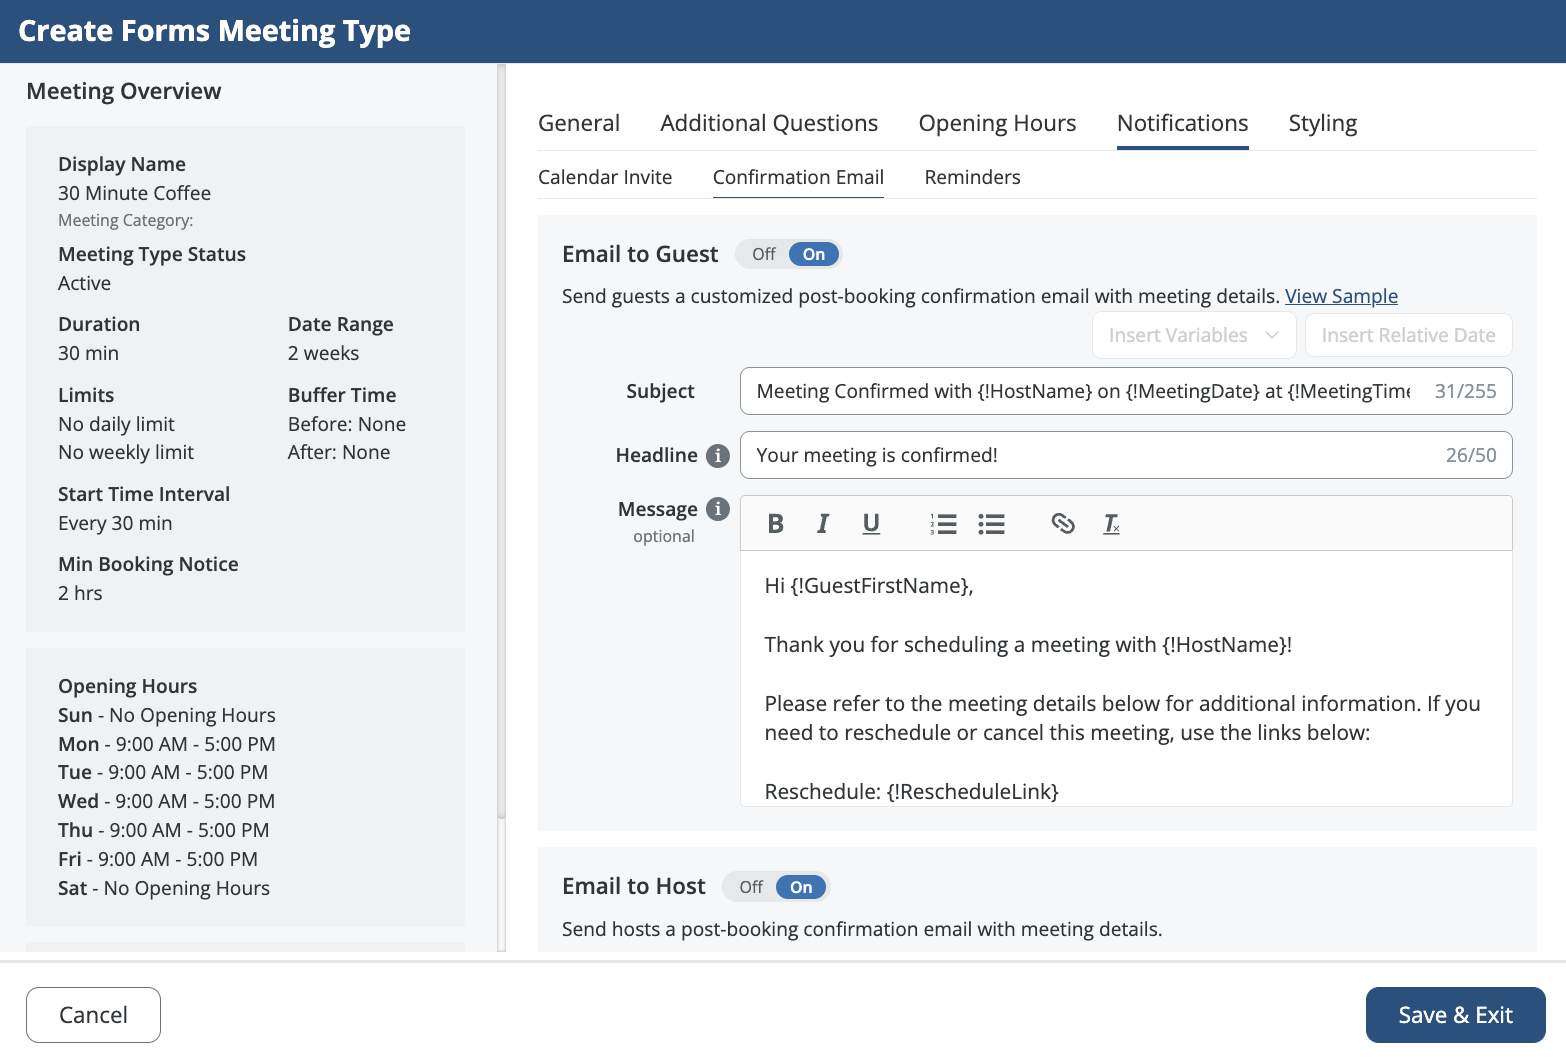Turn off the Email to Host toggle

[x=751, y=887]
